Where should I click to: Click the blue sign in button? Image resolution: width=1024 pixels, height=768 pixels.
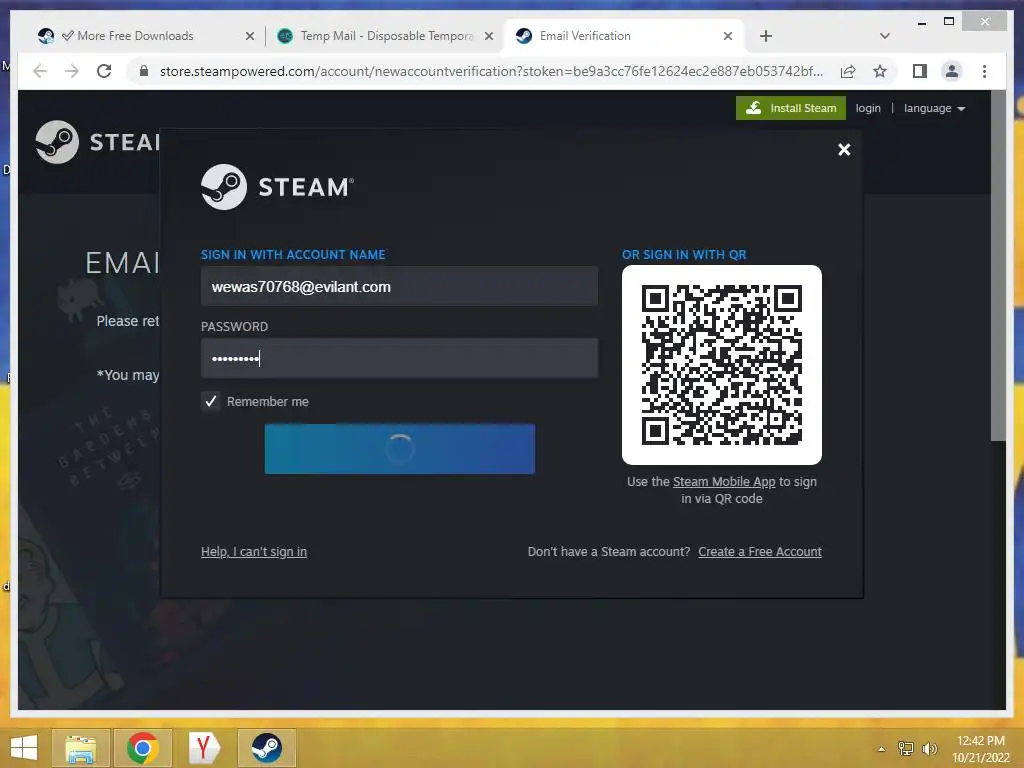pos(400,449)
